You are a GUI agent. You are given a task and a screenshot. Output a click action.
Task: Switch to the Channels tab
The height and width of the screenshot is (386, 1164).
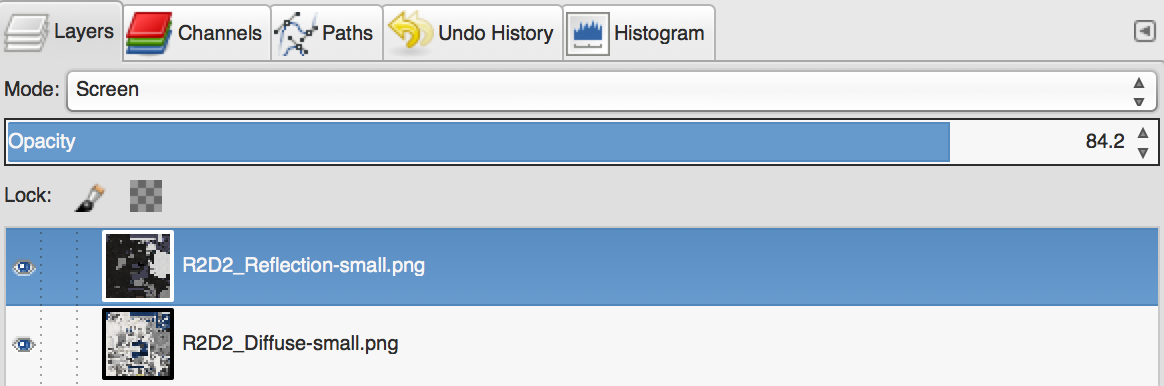coord(195,33)
